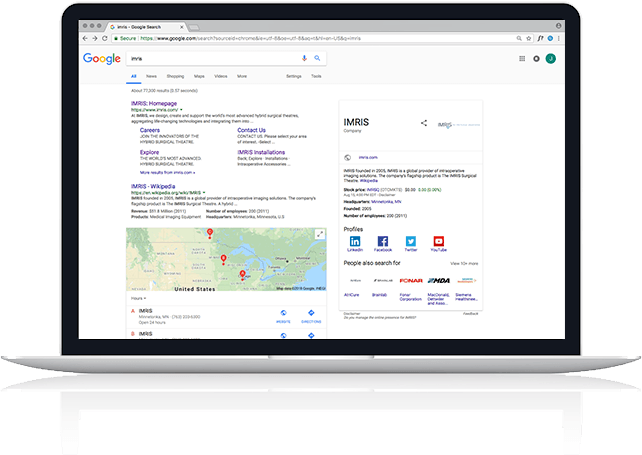This screenshot has height=455, width=642.
Task: Open the Chrome profile icon in title bar
Action: 558,26
